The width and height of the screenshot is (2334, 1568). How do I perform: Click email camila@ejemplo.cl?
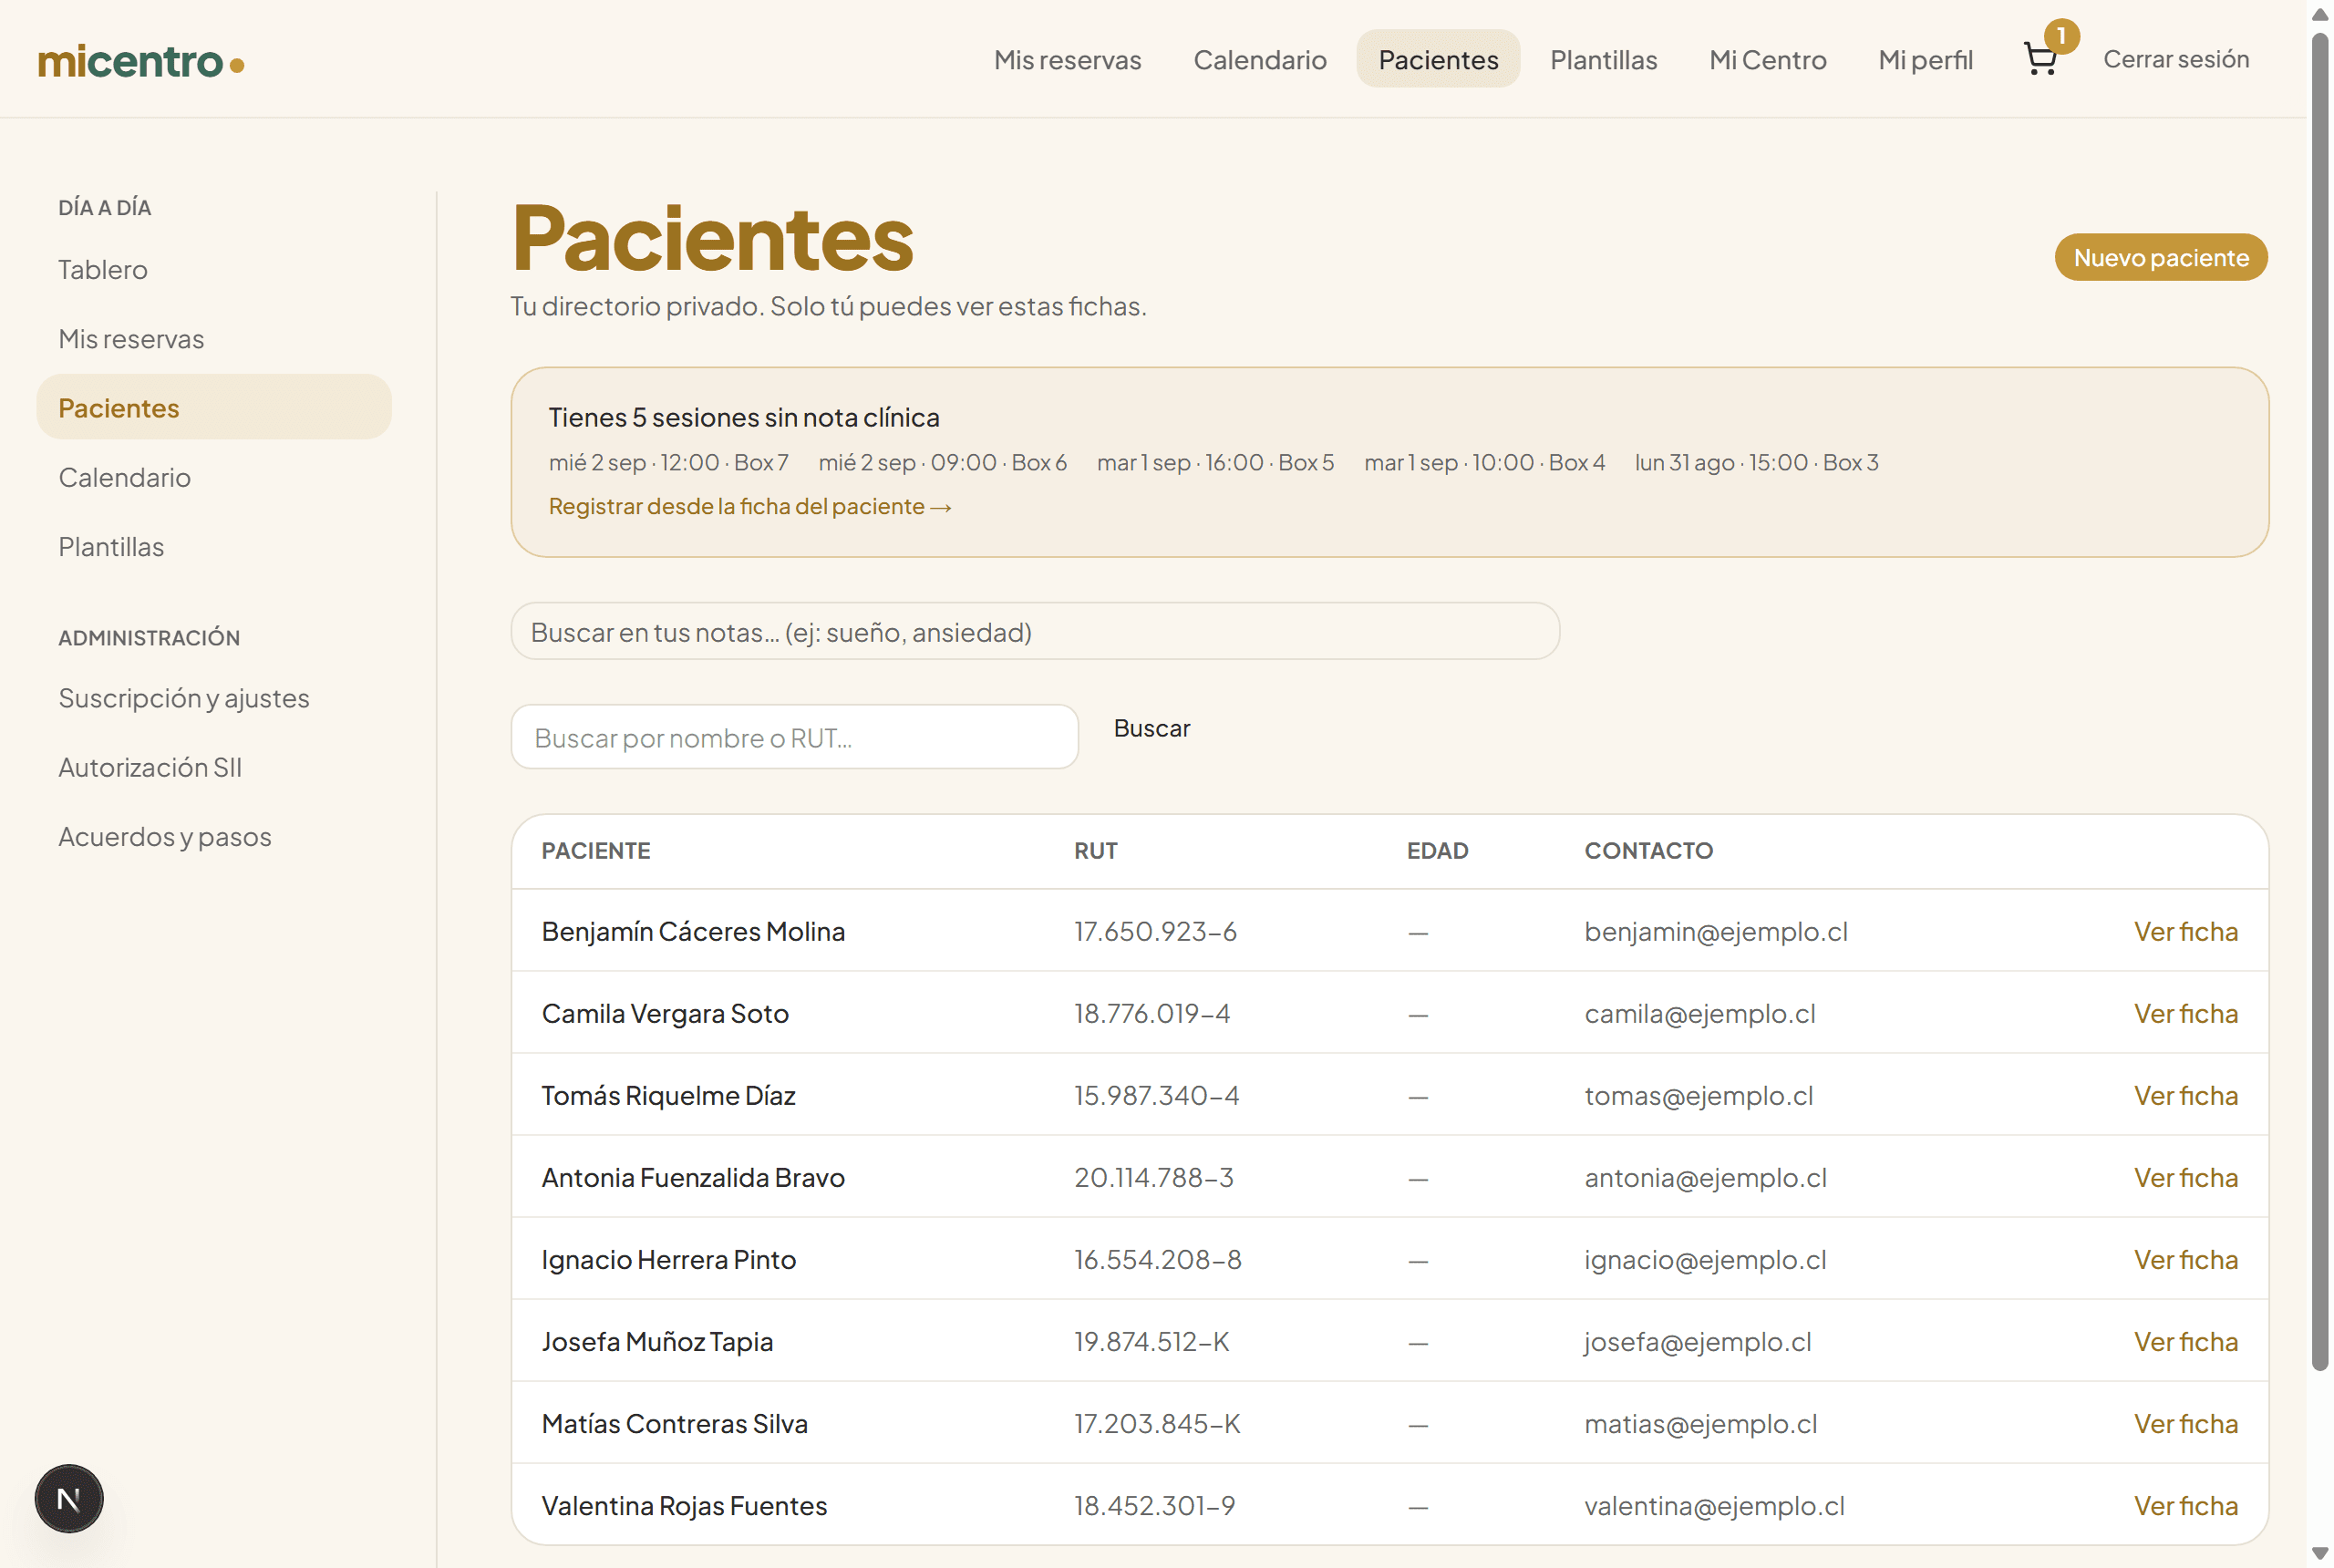click(1700, 1013)
